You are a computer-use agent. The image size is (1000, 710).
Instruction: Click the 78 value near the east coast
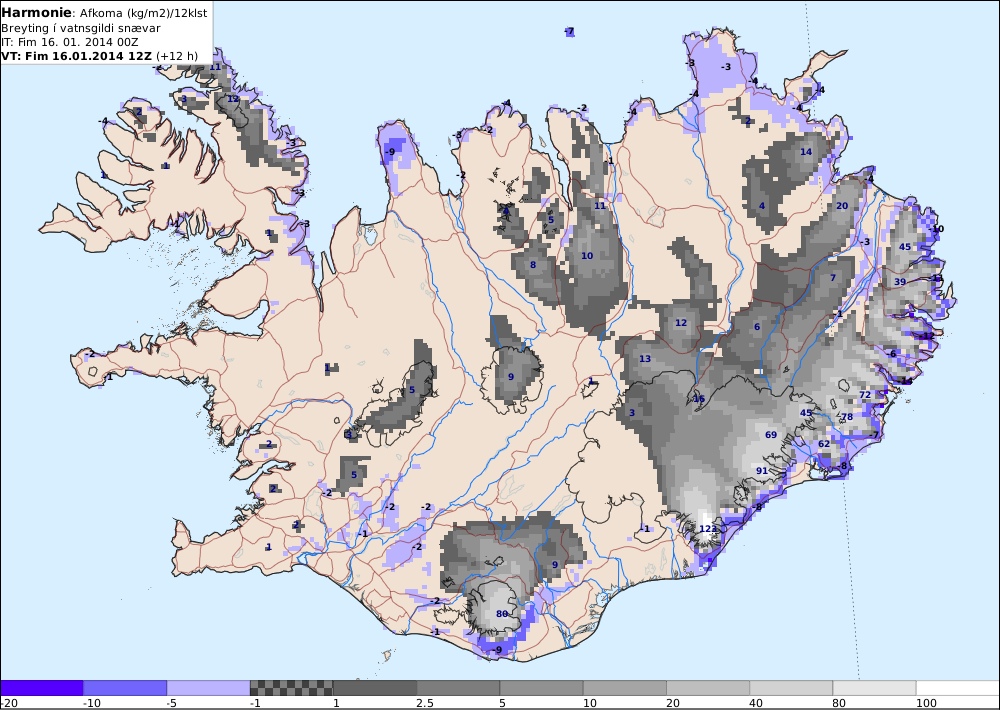coord(847,417)
